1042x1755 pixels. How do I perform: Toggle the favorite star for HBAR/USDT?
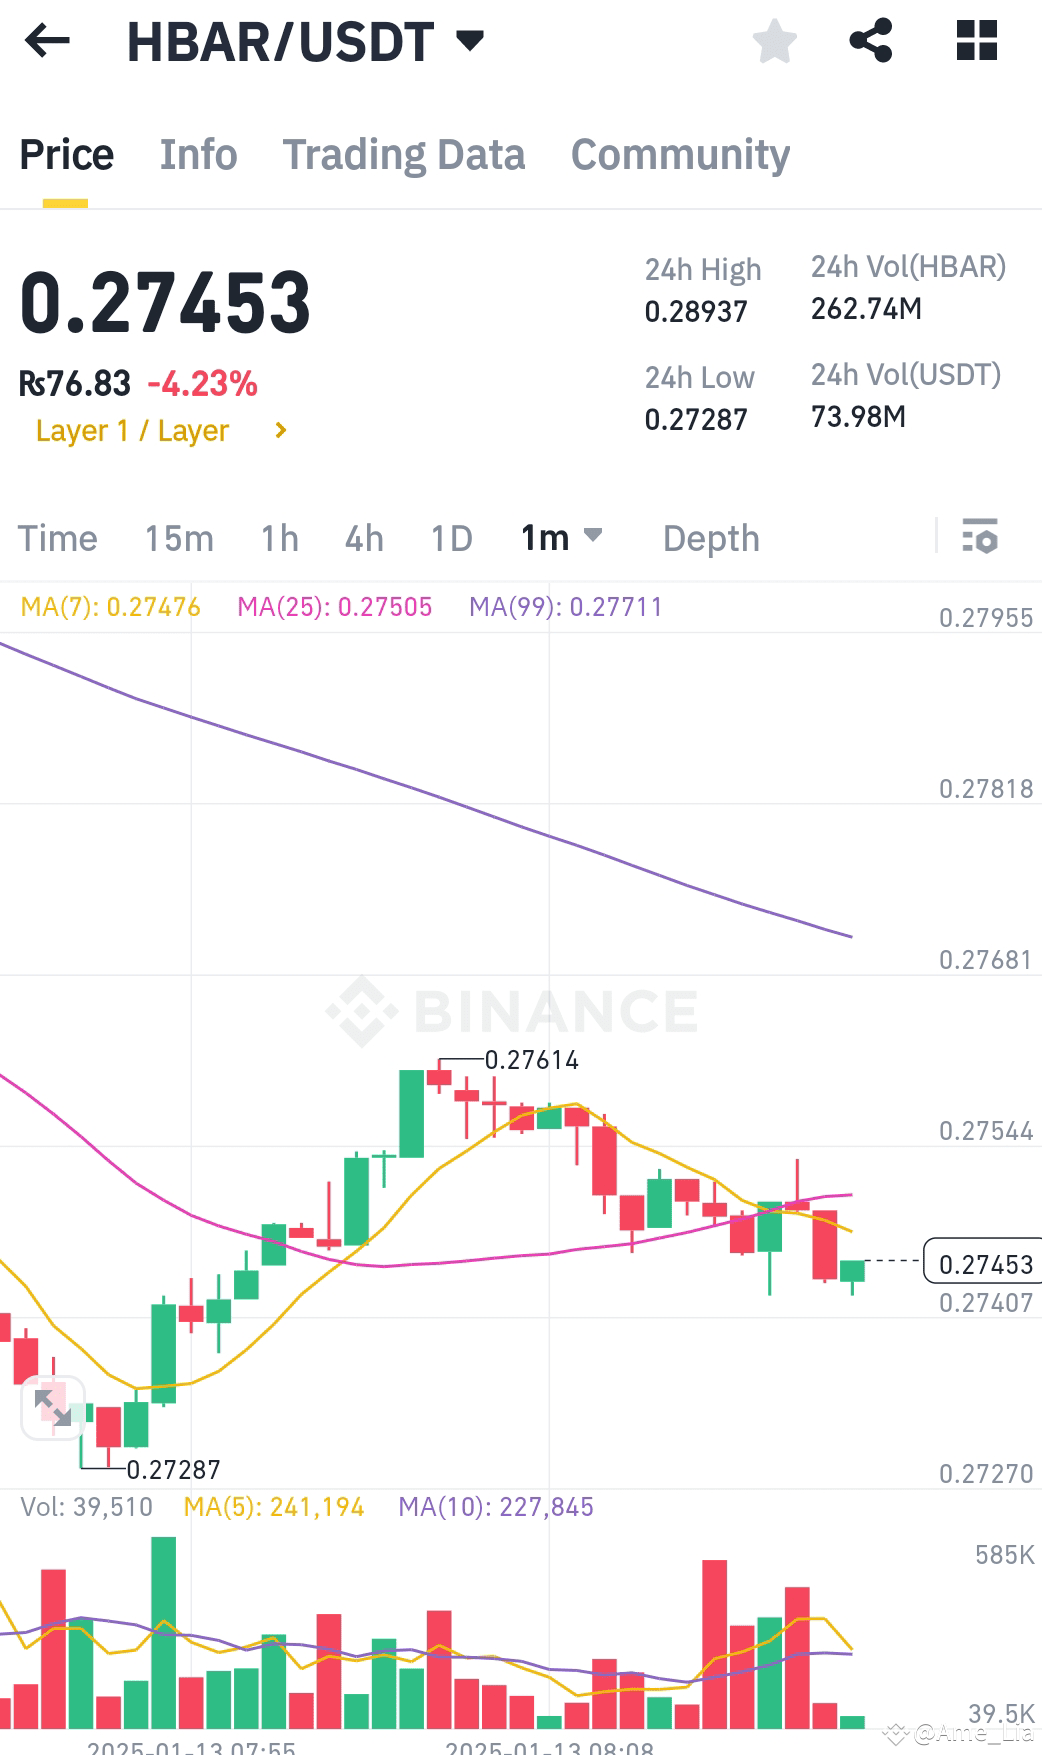[773, 40]
